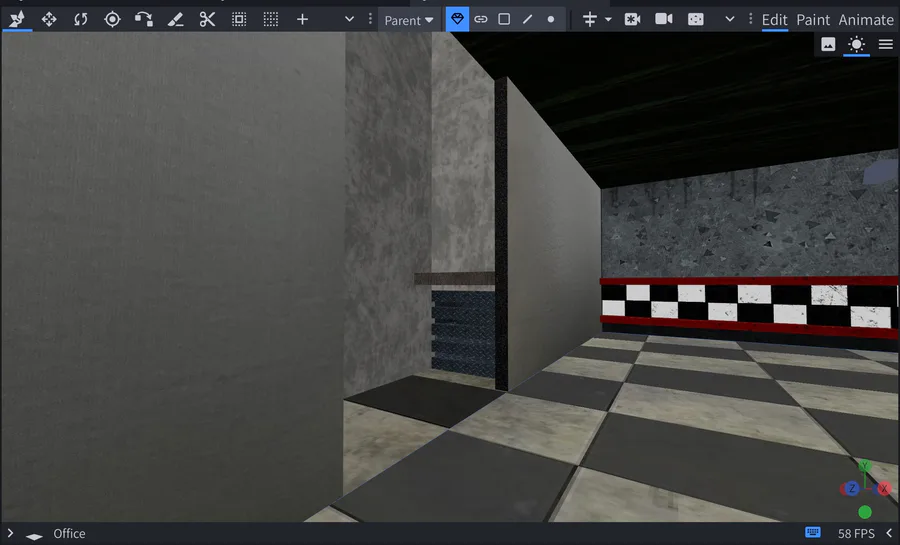The height and width of the screenshot is (545, 900).
Task: Expand the left sidebar arrow
Action: 10,534
